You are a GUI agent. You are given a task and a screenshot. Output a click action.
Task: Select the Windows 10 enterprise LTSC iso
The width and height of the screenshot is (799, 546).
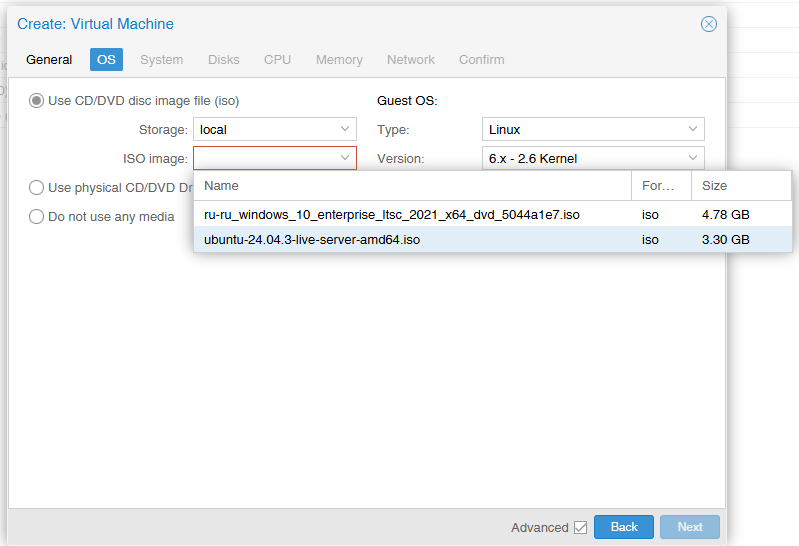tap(492, 215)
